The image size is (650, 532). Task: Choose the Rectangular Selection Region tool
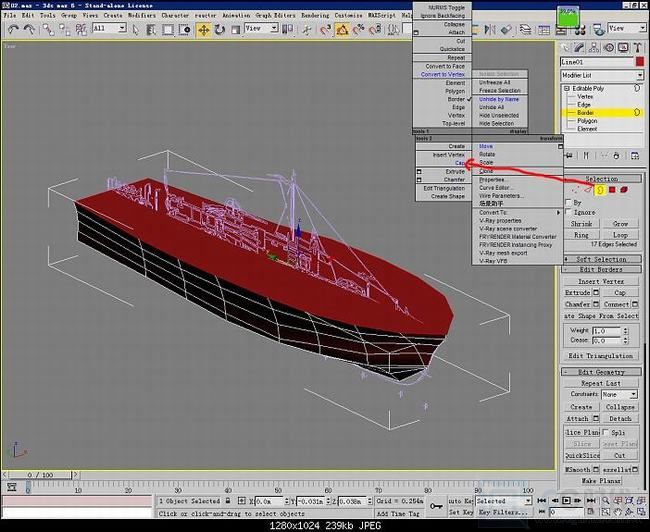[167, 29]
